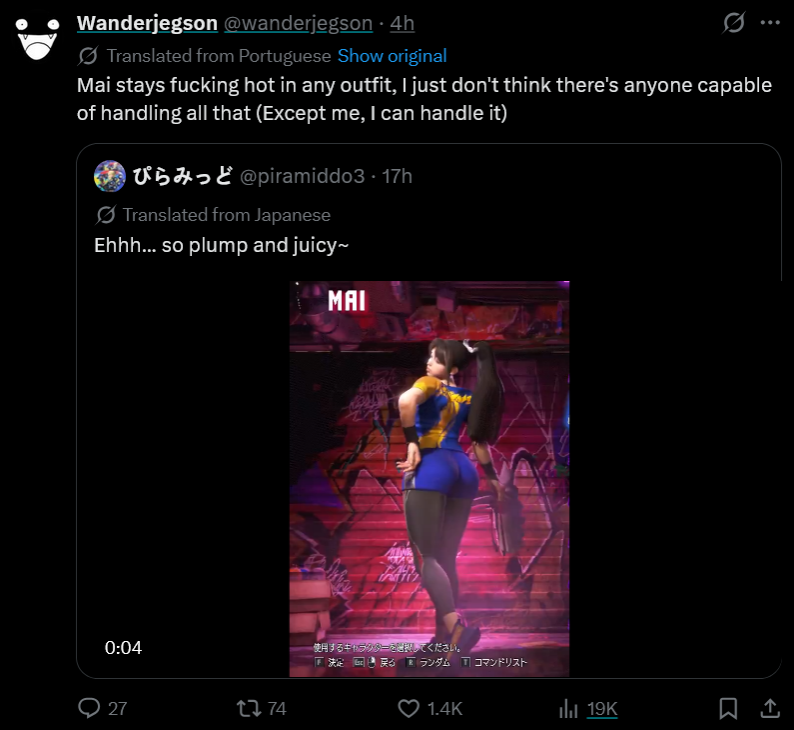Open the 4h timestamp link
This screenshot has width=794, height=730.
pyautogui.click(x=402, y=23)
